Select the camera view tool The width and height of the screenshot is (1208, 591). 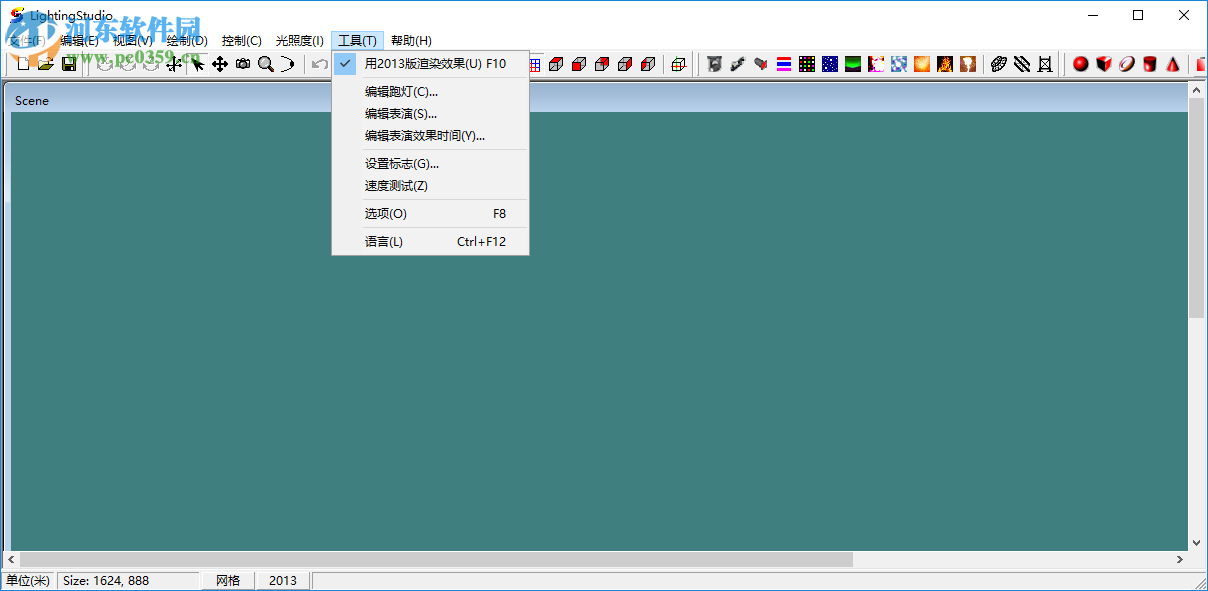(242, 63)
